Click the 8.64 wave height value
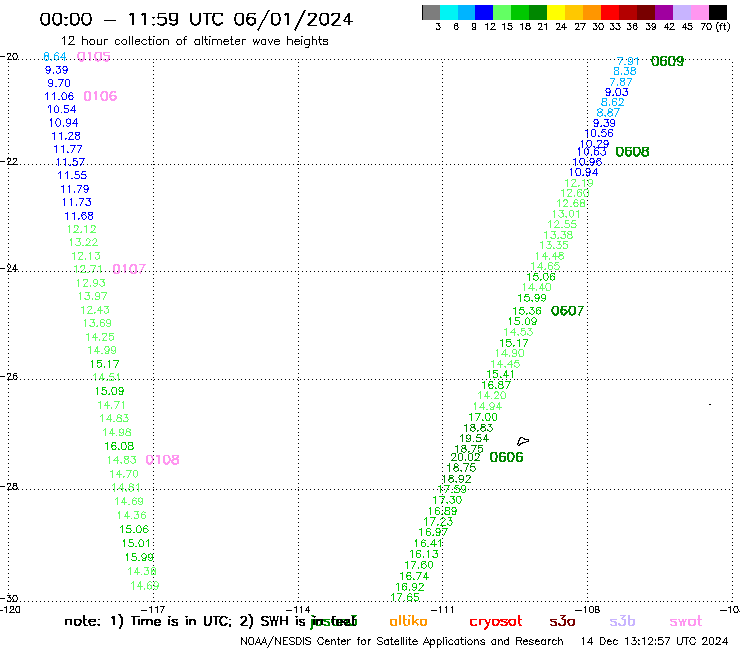 tap(55, 57)
